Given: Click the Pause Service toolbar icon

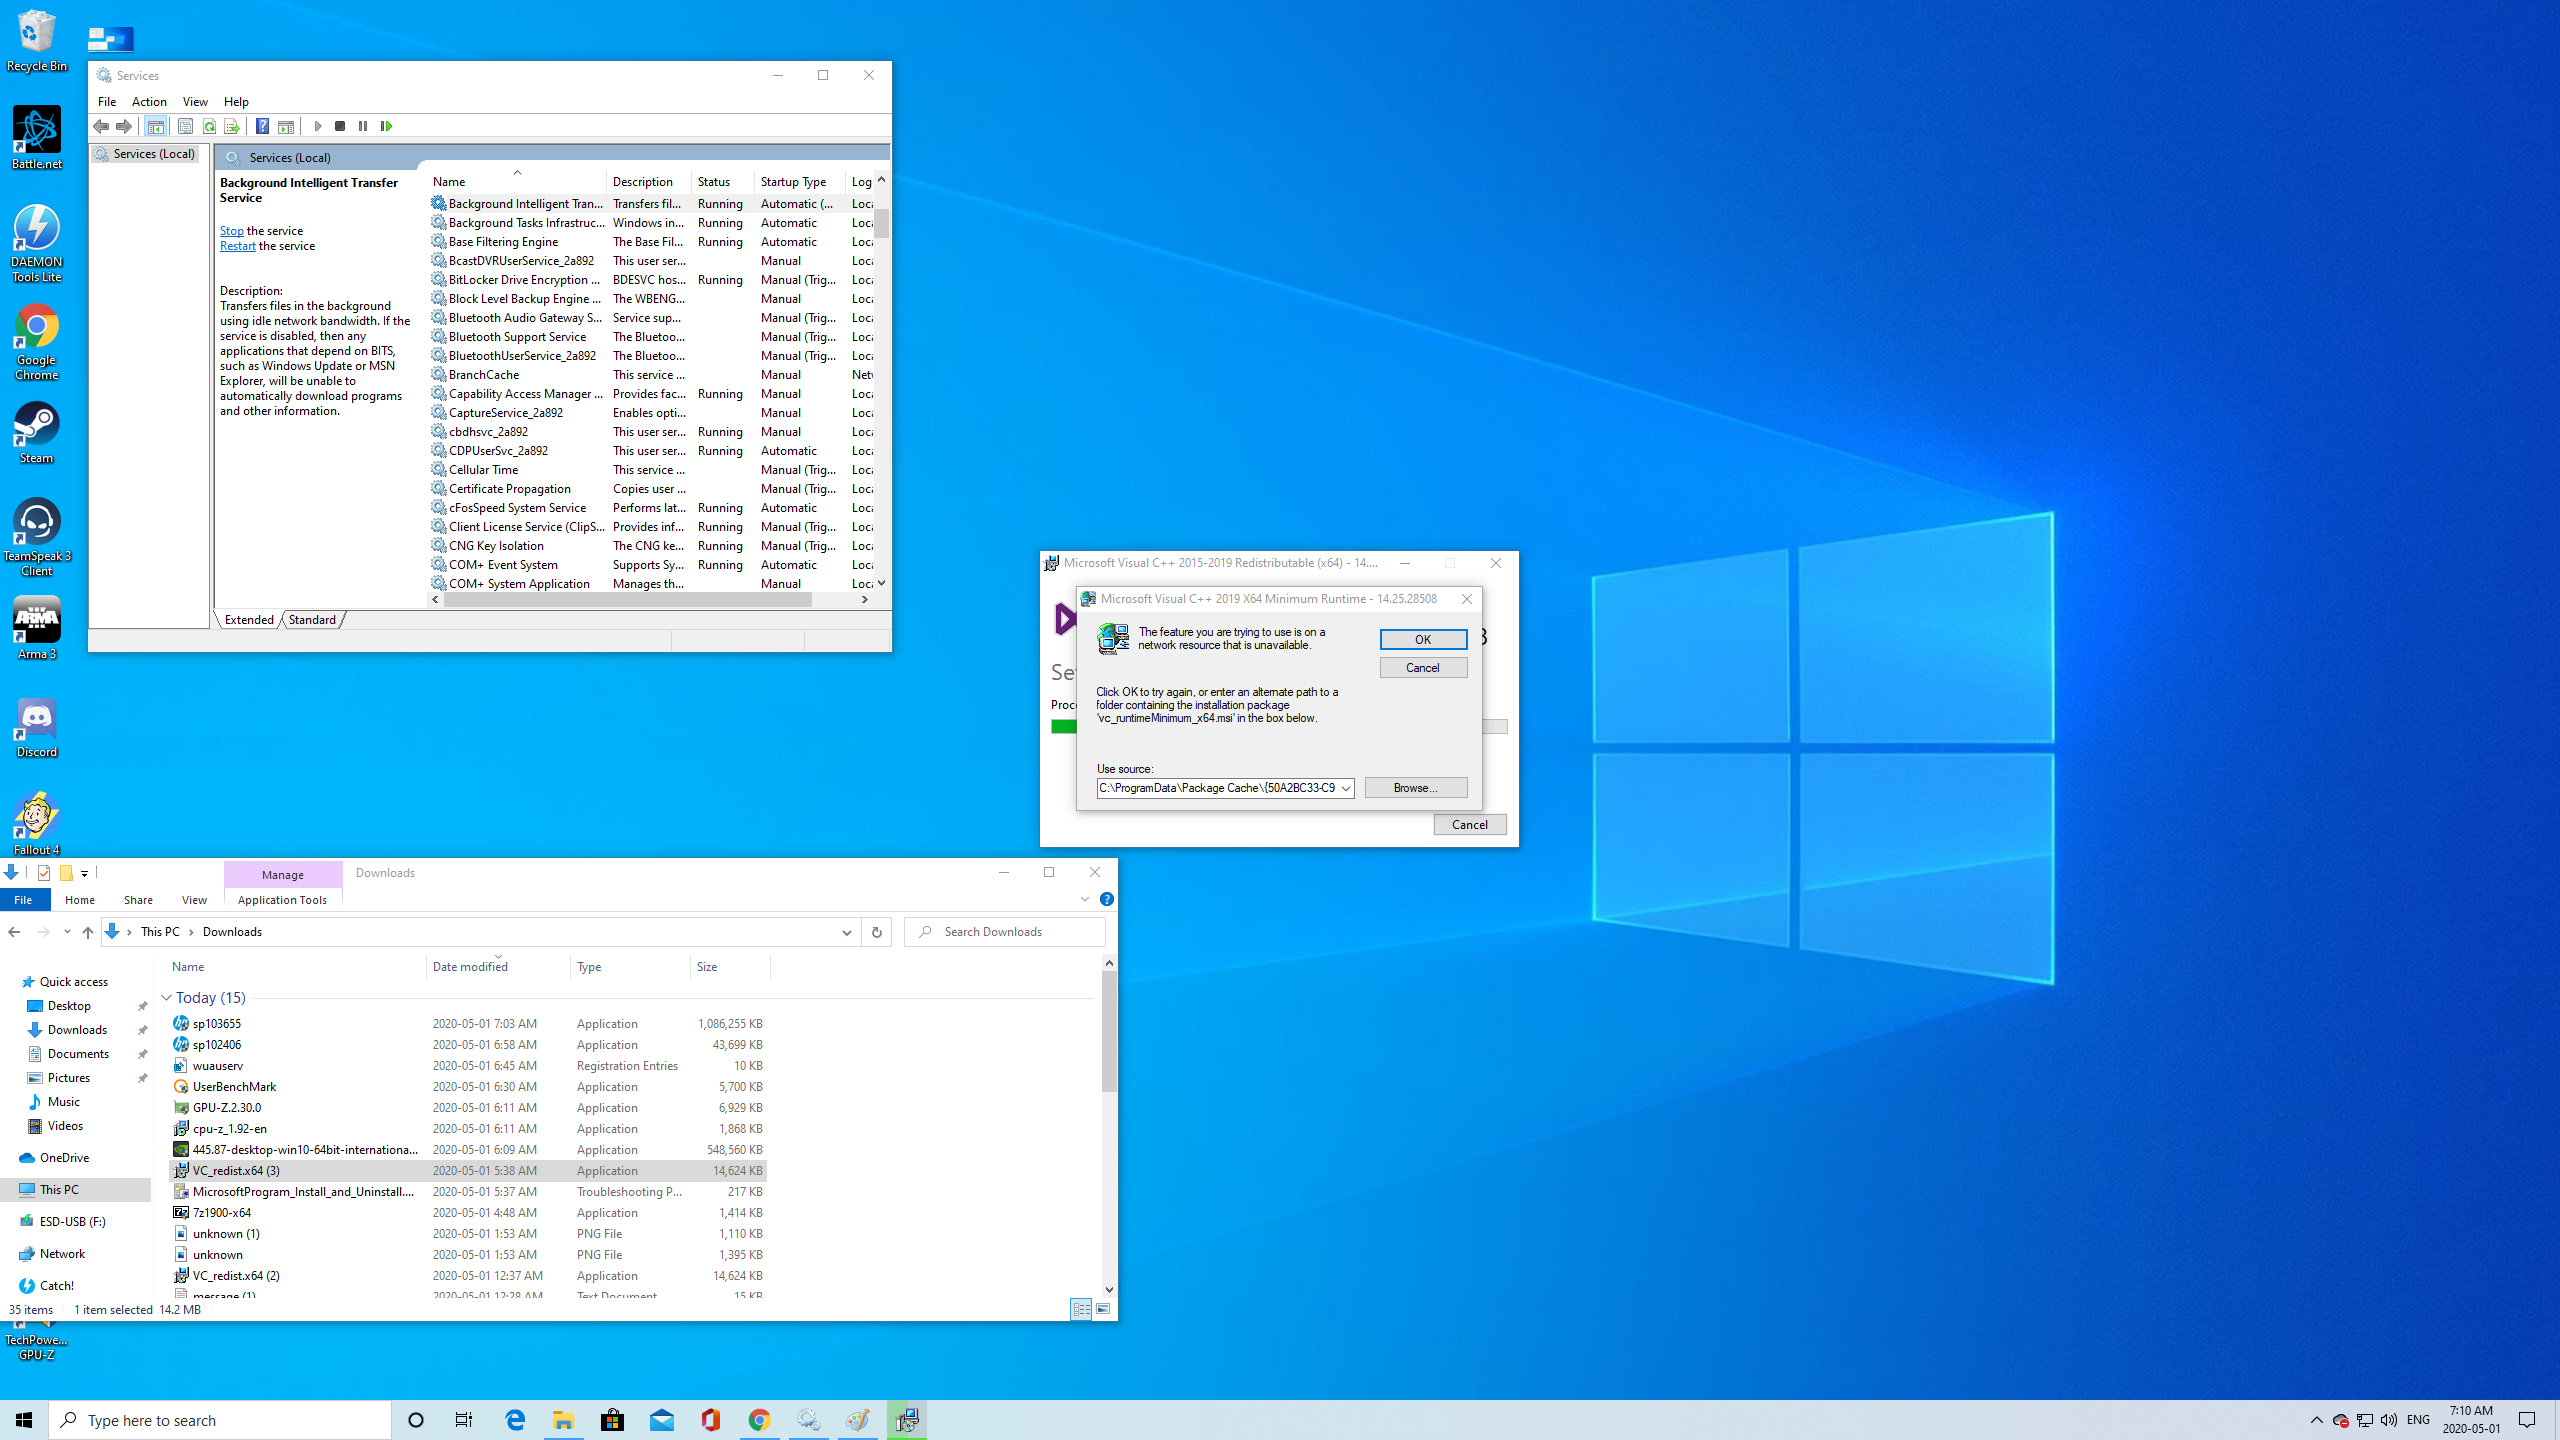Looking at the screenshot, I should click(x=363, y=126).
